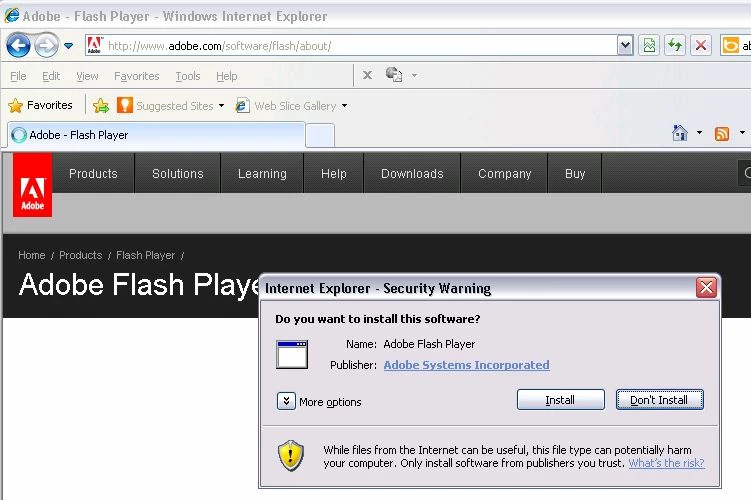Viewport: 751px width, 500px height.
Task: Open Web Slice Gallery link
Action: click(x=285, y=105)
